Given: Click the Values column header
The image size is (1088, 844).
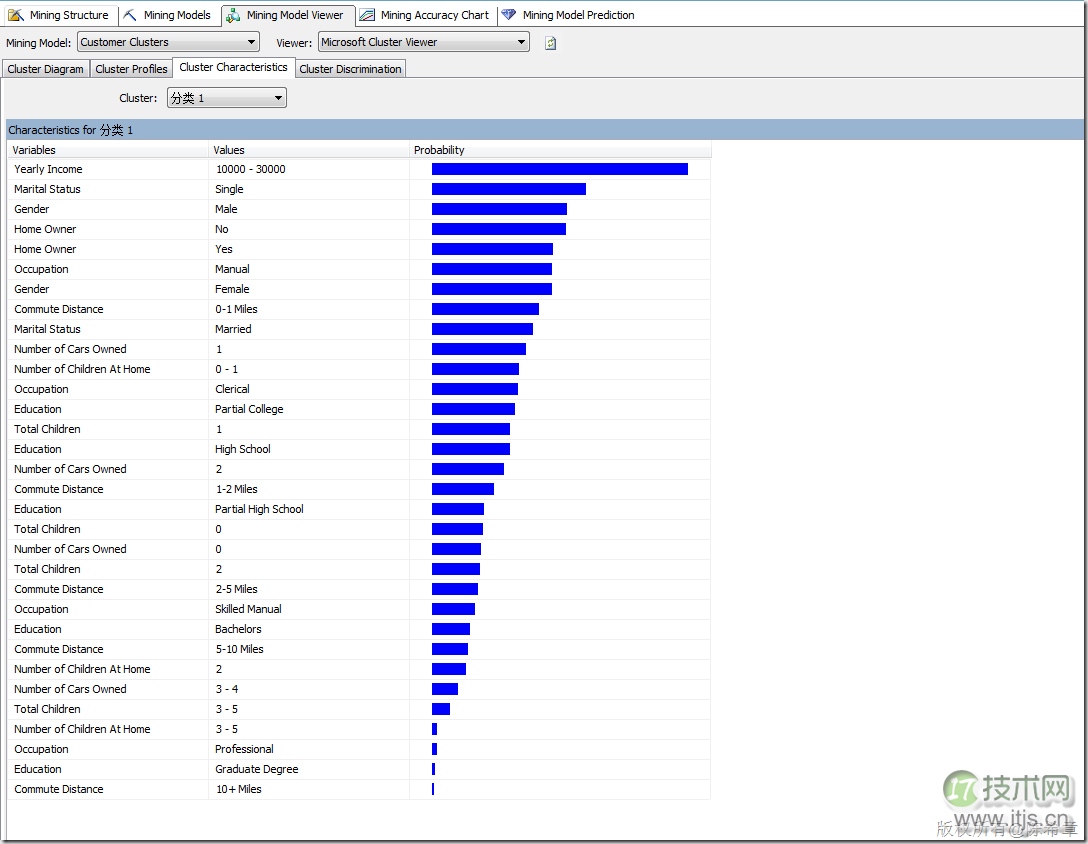Looking at the screenshot, I should [x=229, y=149].
